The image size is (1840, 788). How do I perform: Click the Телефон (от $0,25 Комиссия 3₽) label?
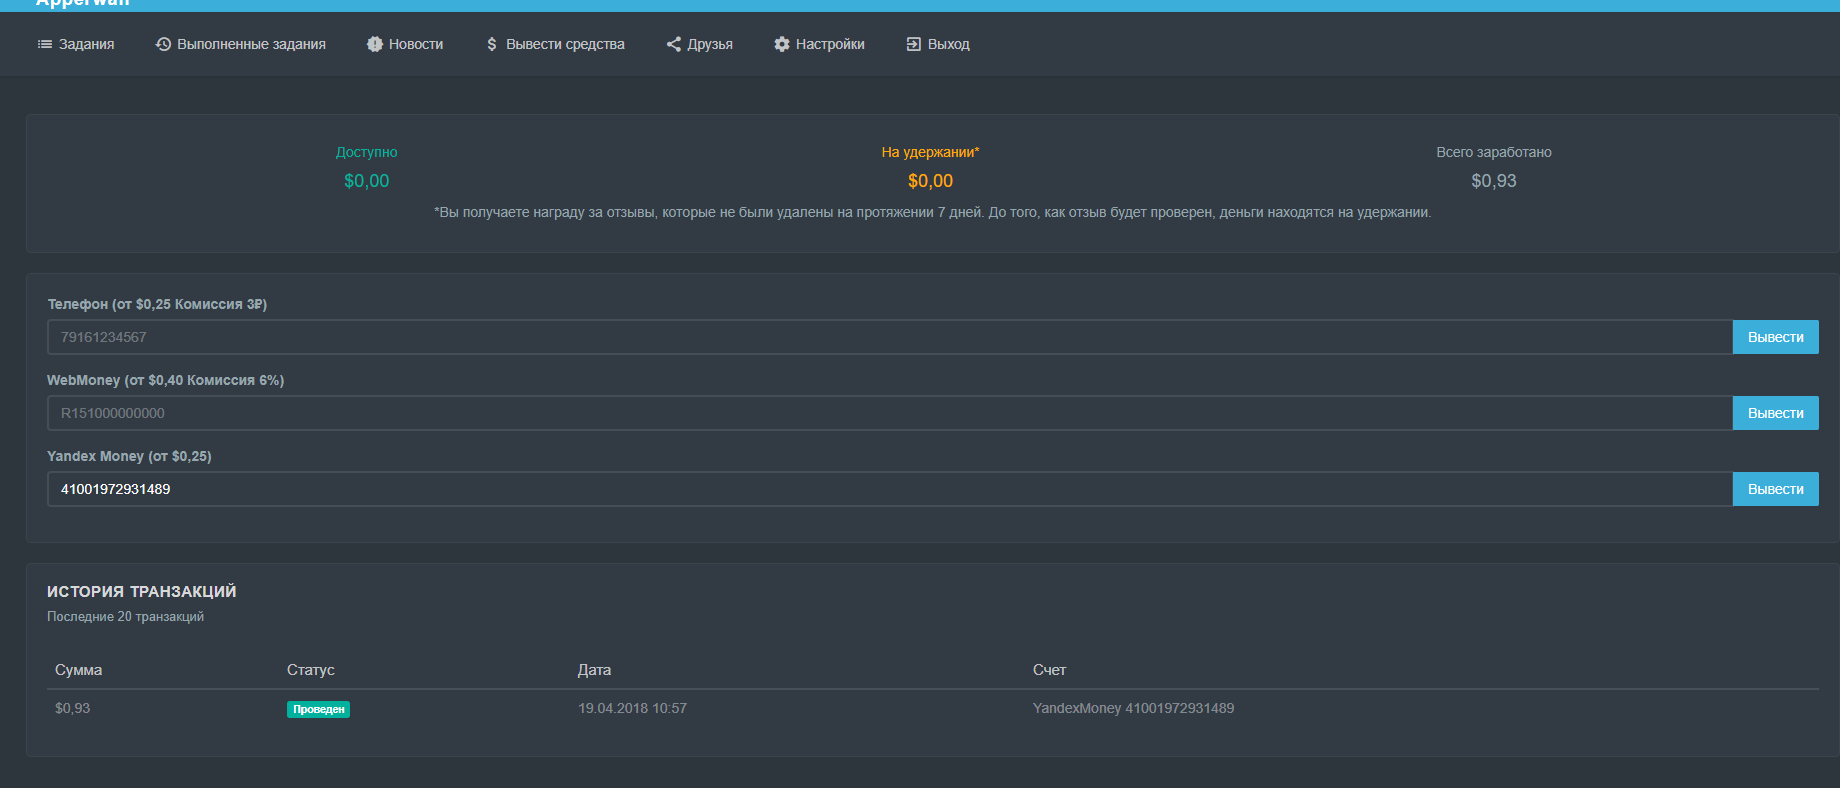(x=157, y=304)
